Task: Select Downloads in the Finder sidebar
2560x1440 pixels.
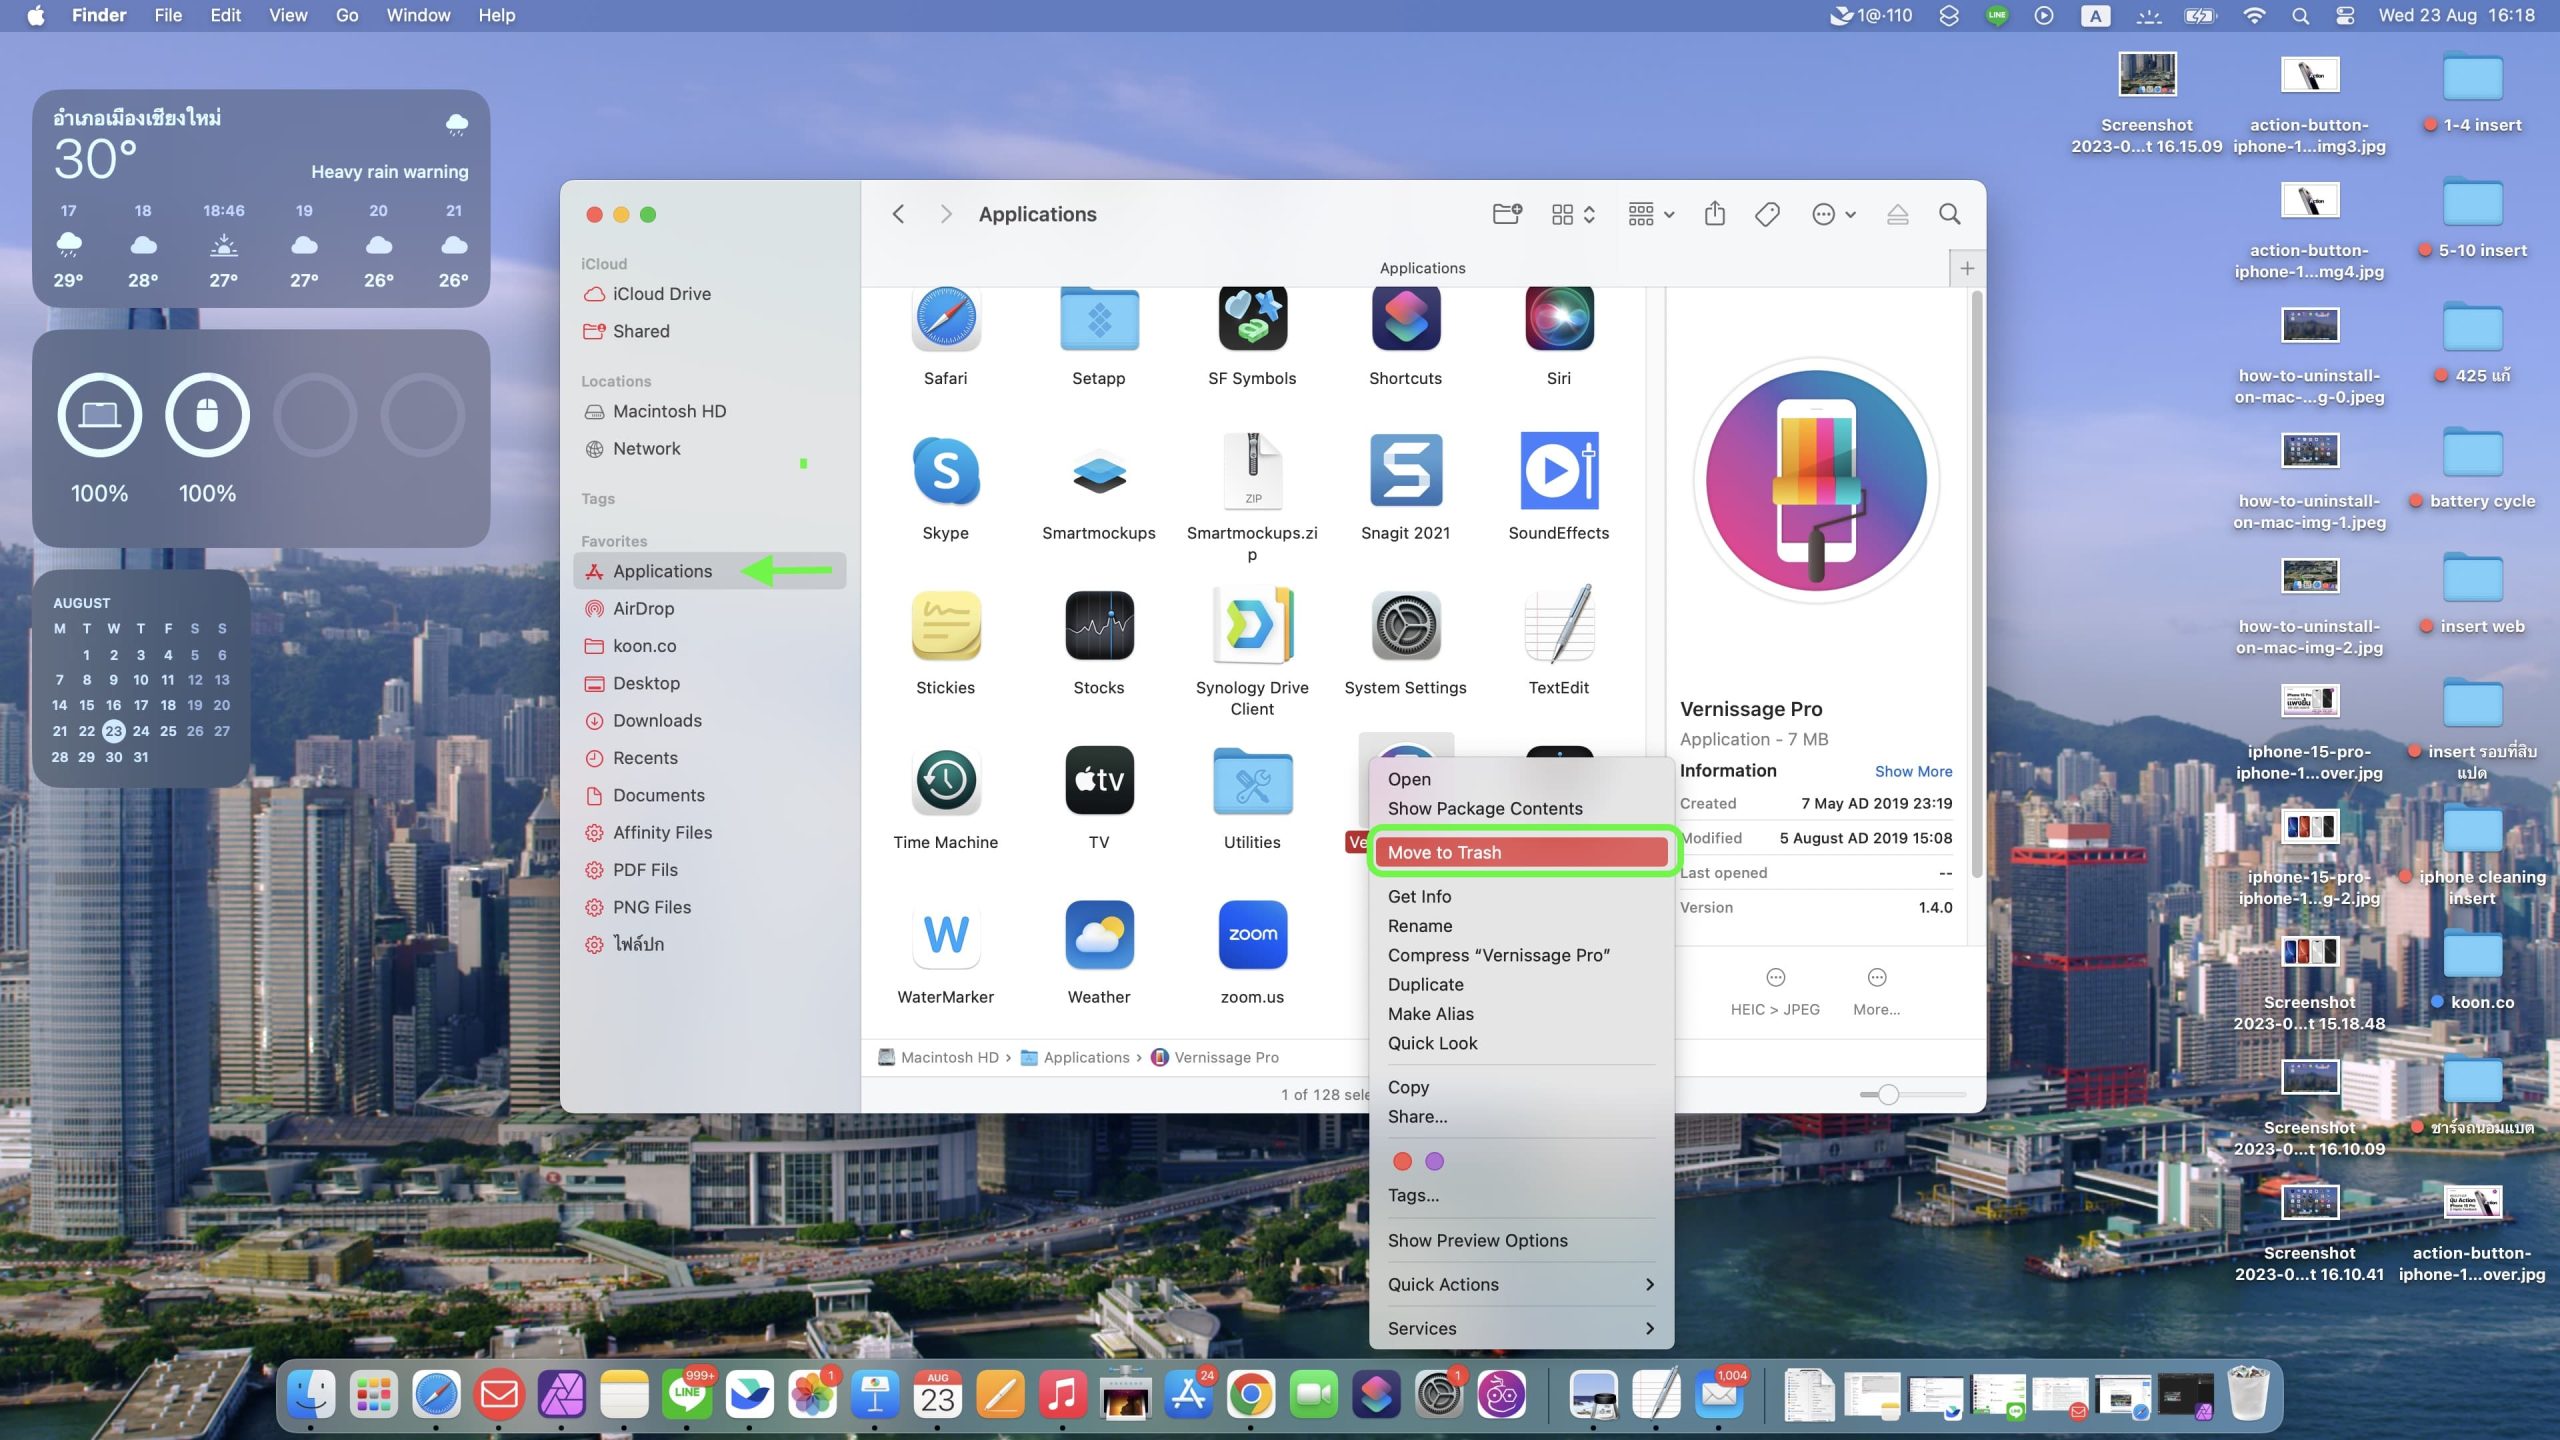Action: pyautogui.click(x=656, y=720)
